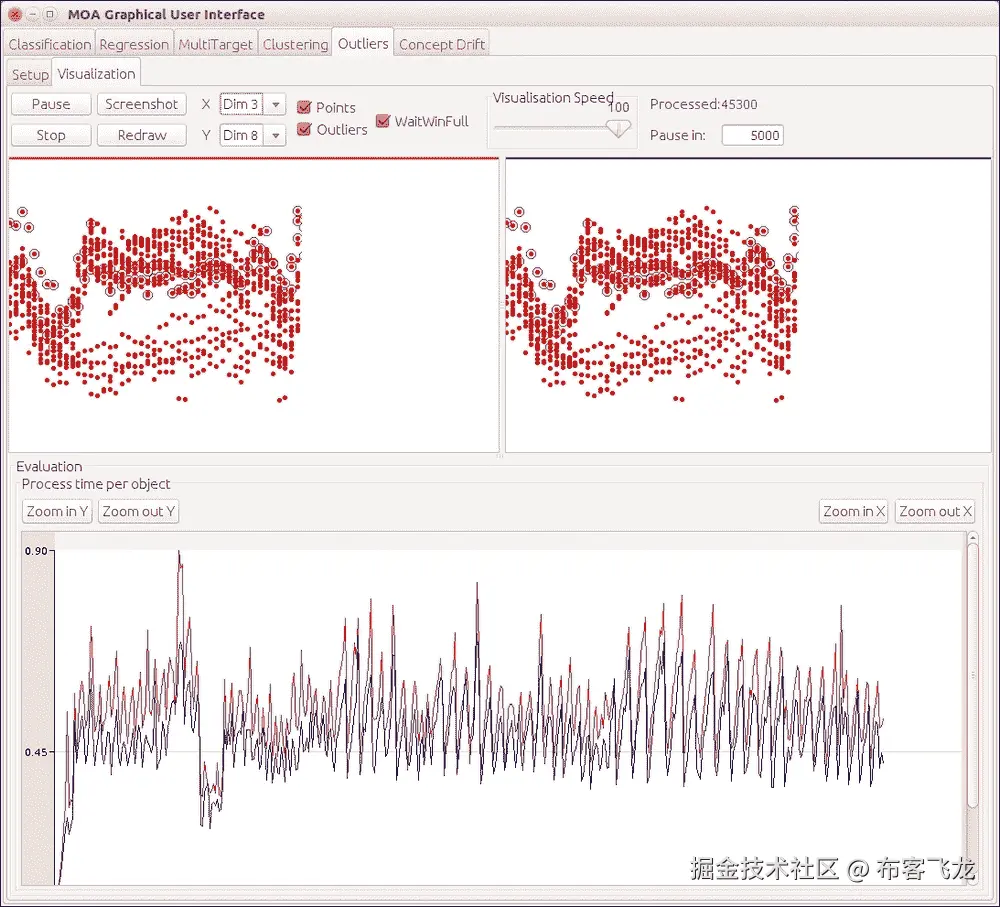Select the Outliers tab

363,43
